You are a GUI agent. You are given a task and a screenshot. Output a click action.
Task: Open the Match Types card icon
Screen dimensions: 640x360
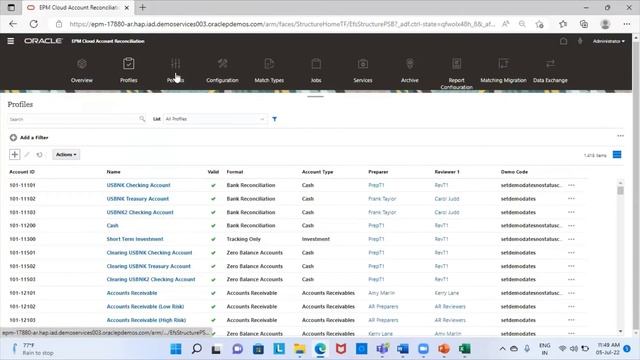pyautogui.click(x=269, y=64)
